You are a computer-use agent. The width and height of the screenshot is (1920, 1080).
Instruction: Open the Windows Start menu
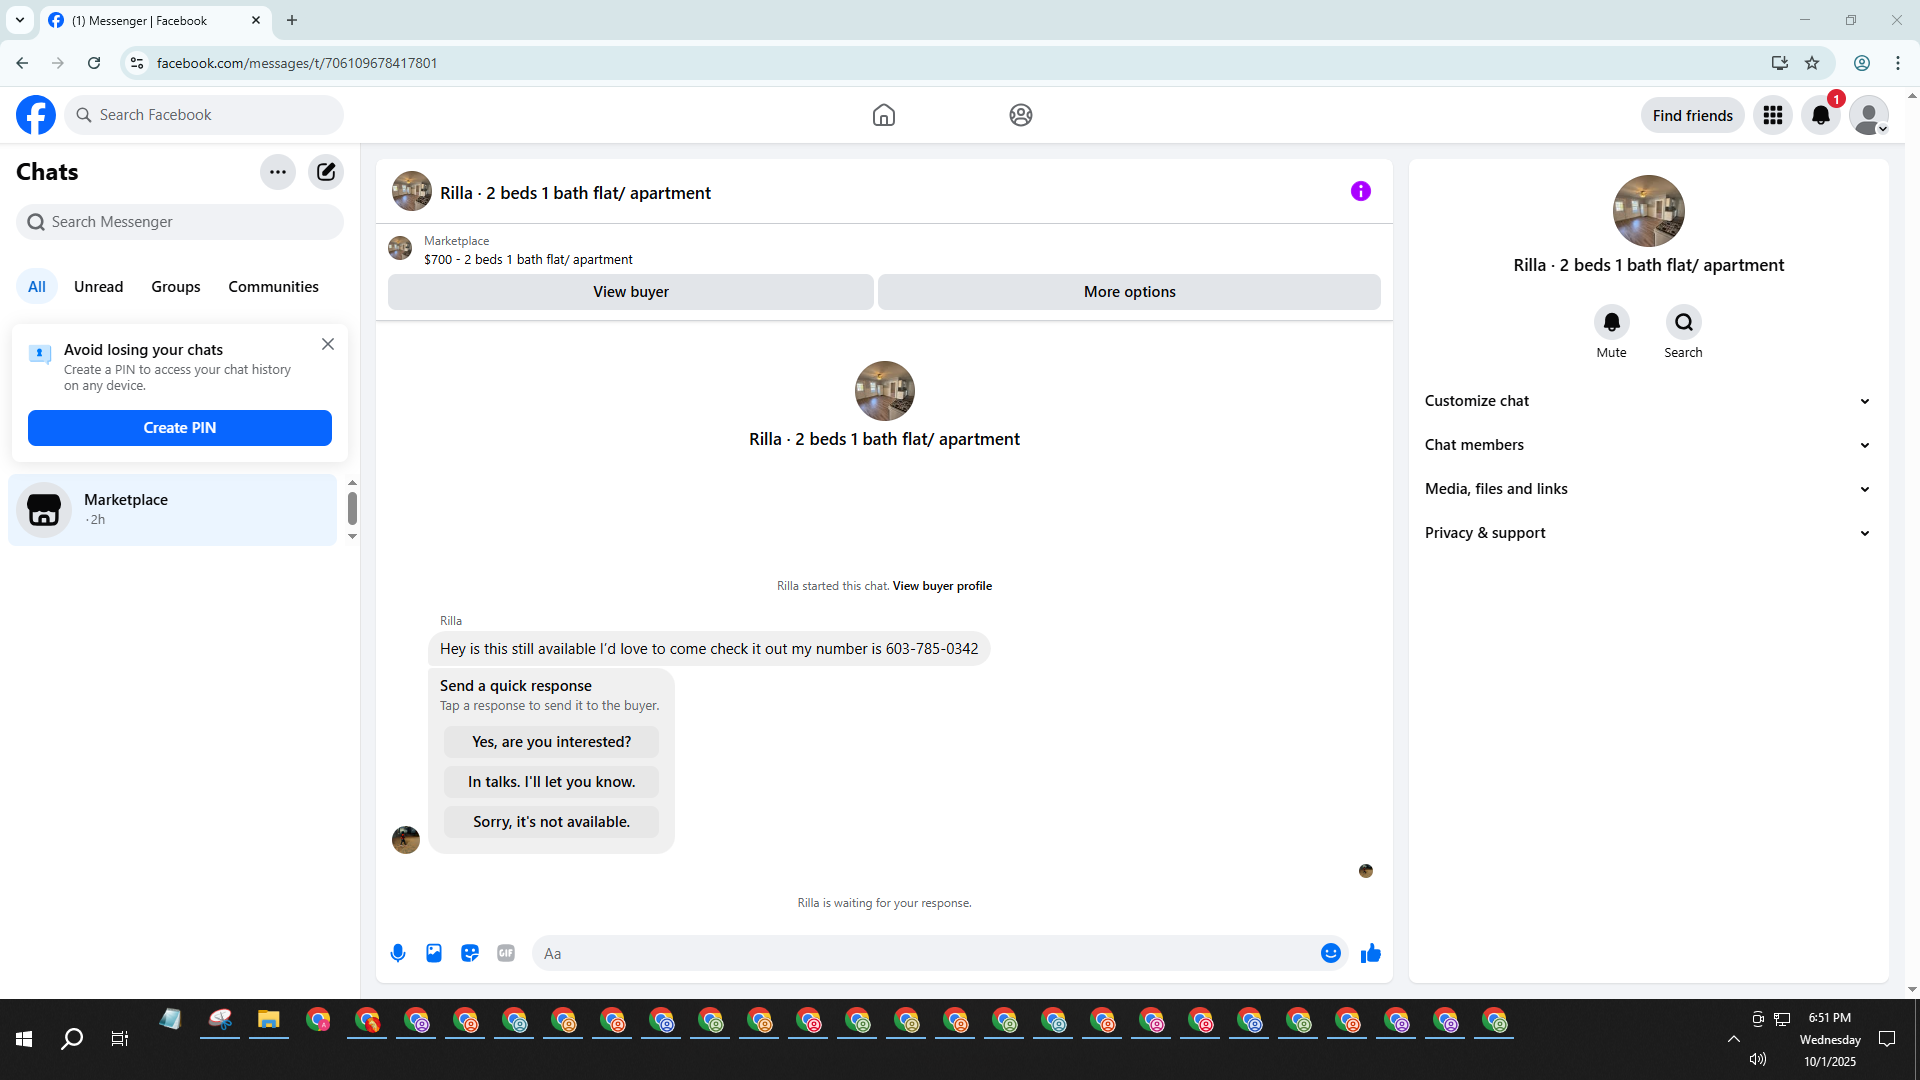point(24,1039)
